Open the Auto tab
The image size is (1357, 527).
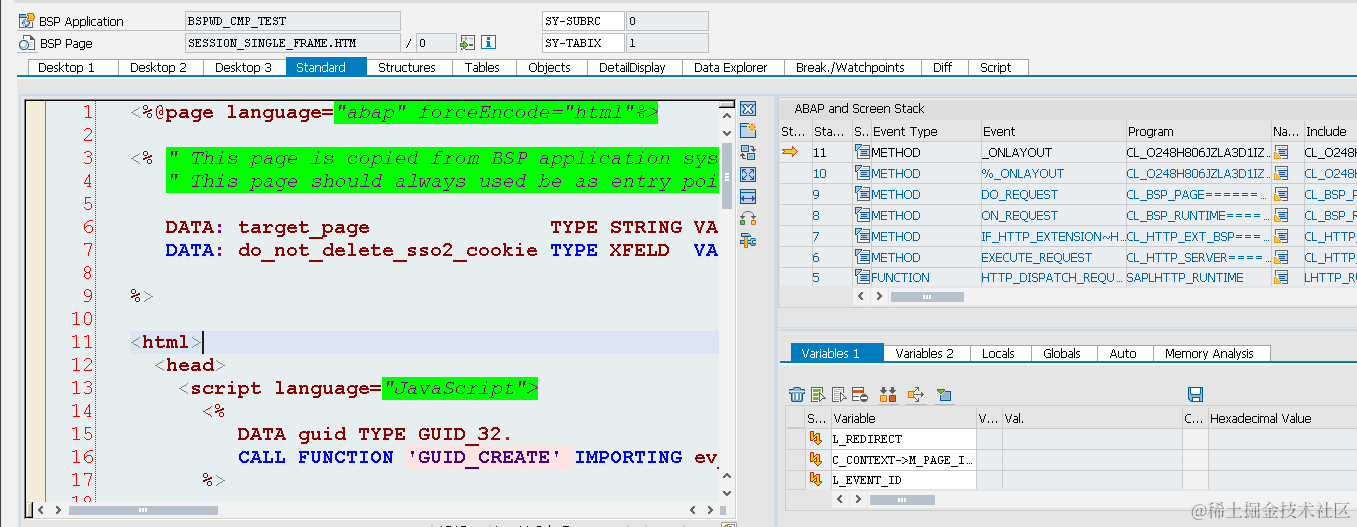[1123, 353]
